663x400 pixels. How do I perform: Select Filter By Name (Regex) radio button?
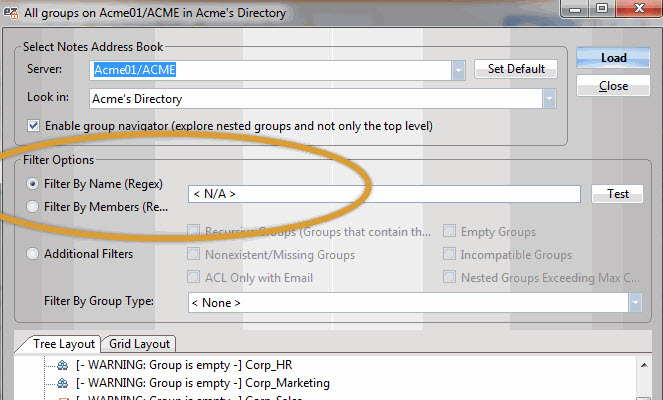coord(35,184)
